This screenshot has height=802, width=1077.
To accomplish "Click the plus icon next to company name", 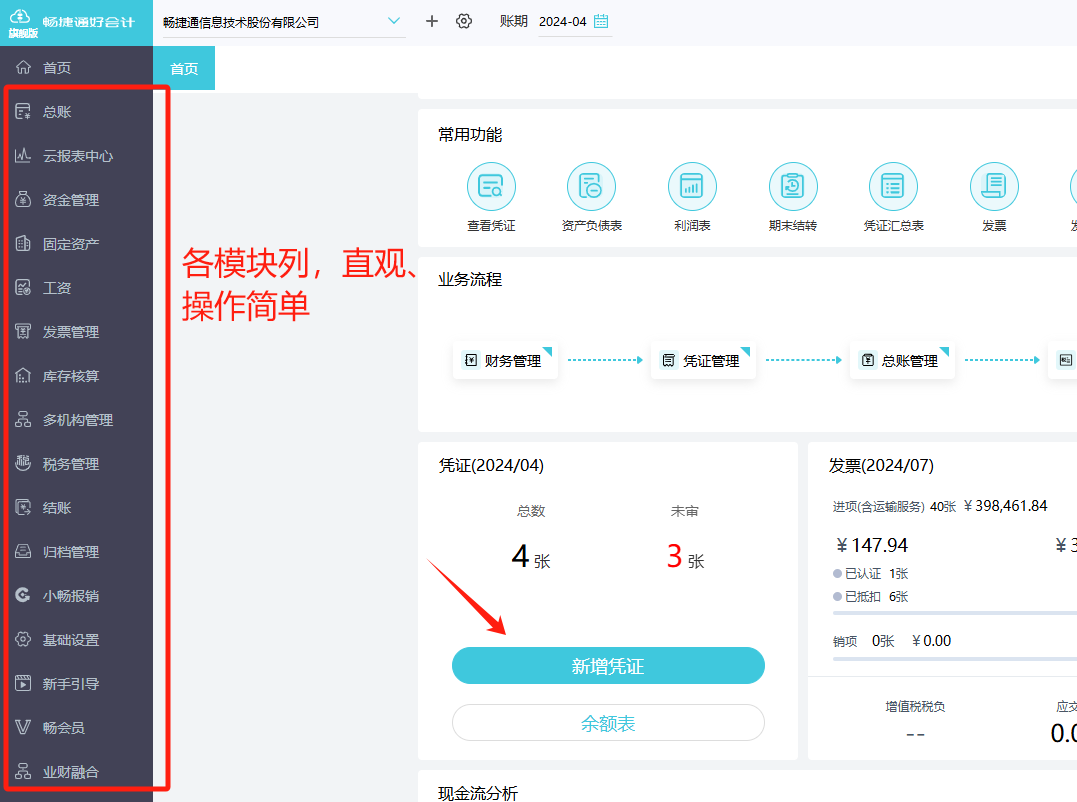I will pos(432,20).
